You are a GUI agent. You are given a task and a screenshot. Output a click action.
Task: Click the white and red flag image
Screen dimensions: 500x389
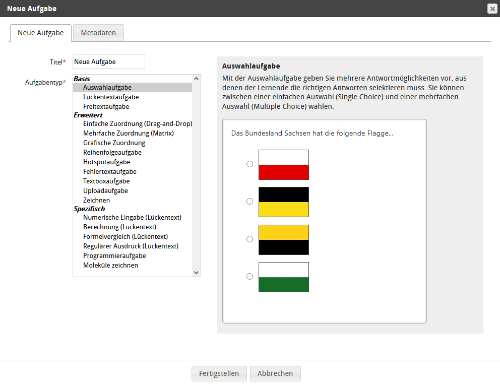coord(284,165)
